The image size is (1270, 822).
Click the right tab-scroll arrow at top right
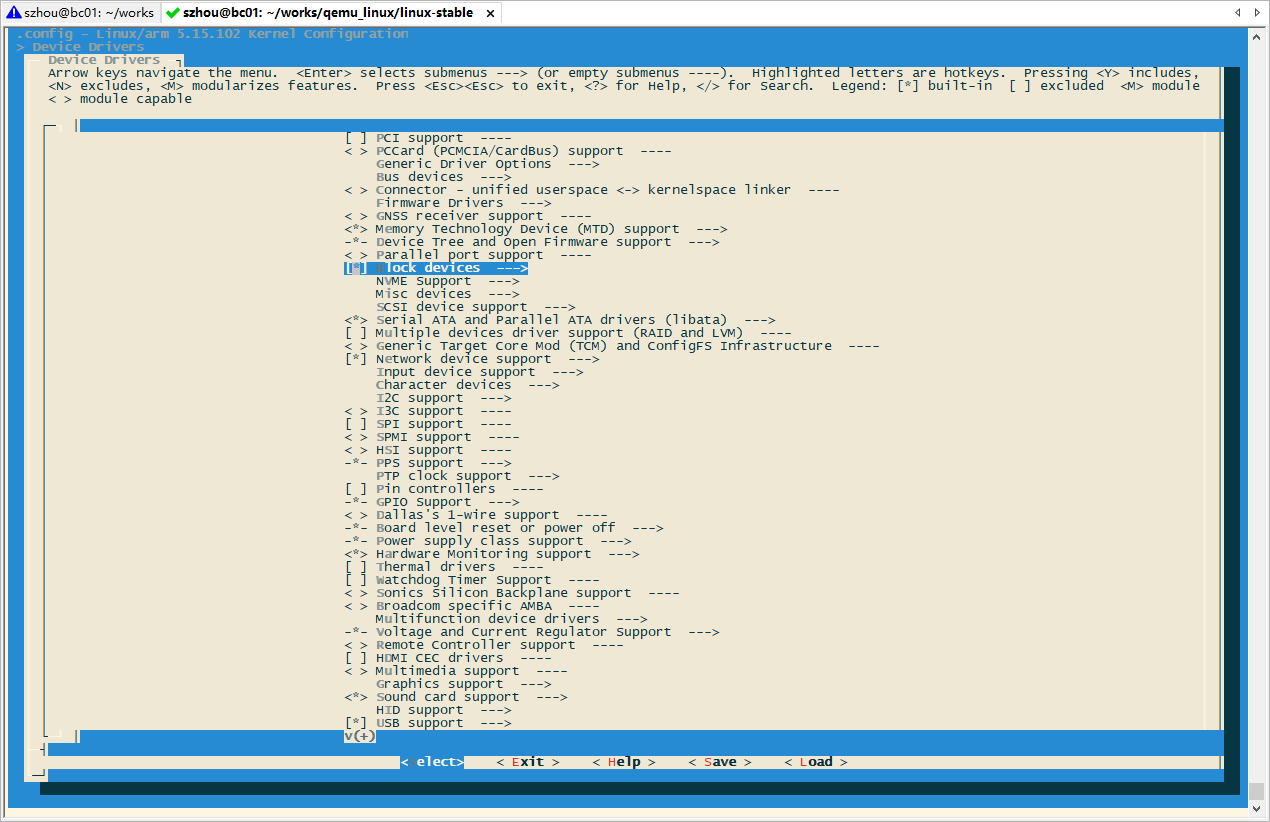coord(1257,12)
